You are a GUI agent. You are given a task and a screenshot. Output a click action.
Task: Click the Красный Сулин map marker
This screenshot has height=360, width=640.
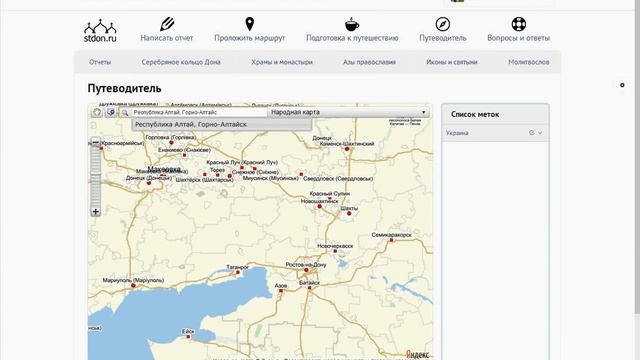point(330,199)
